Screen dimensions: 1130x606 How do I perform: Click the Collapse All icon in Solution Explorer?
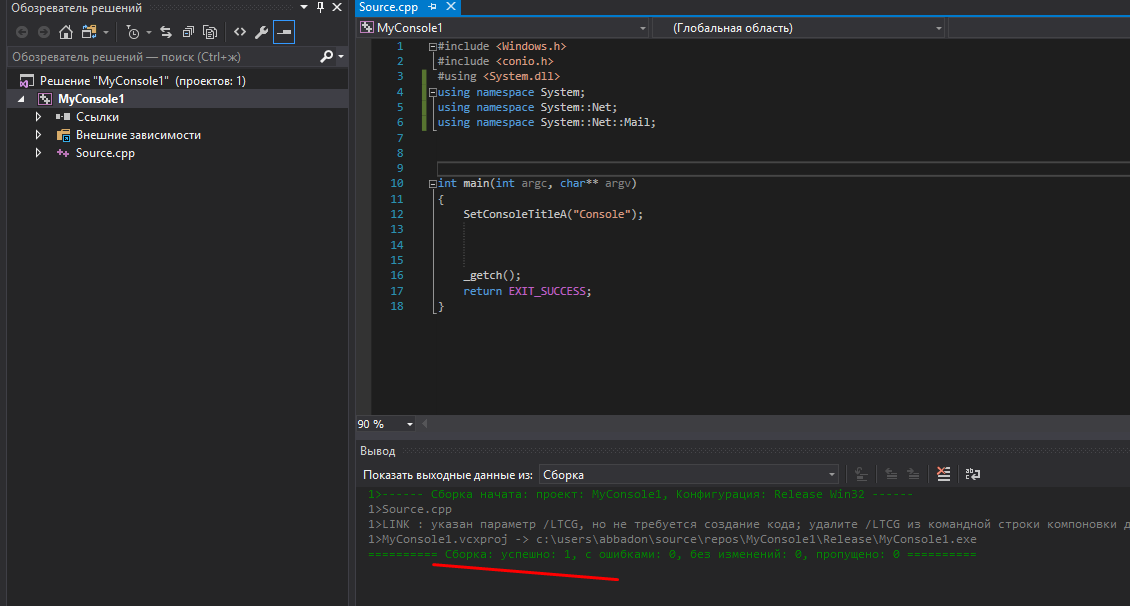tap(187, 32)
